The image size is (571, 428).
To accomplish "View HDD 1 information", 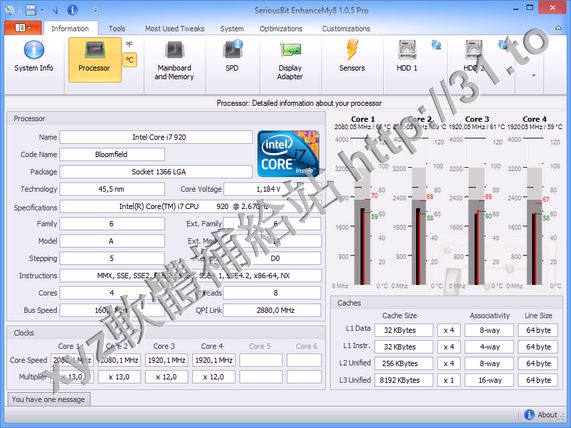I will coord(407,57).
